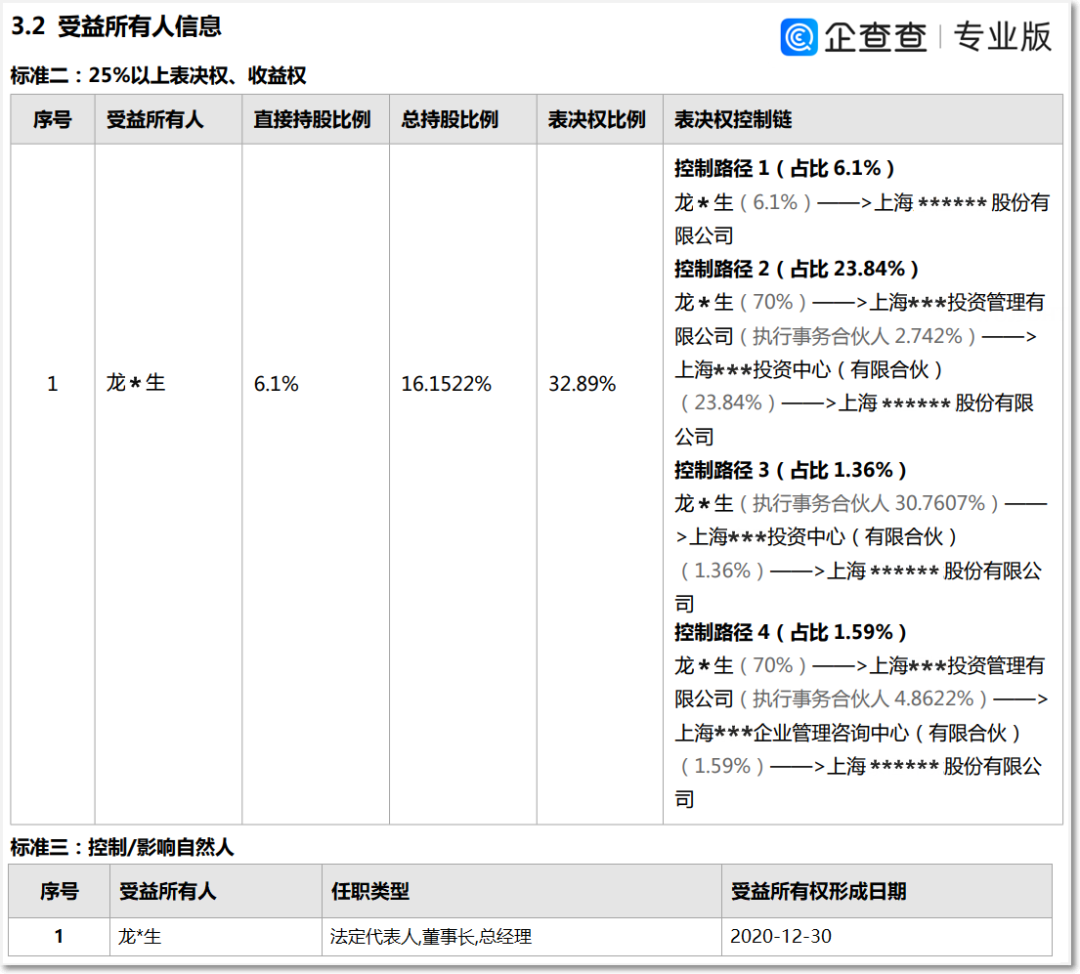Click 龙*生 in the 标准二 table

pos(135,383)
